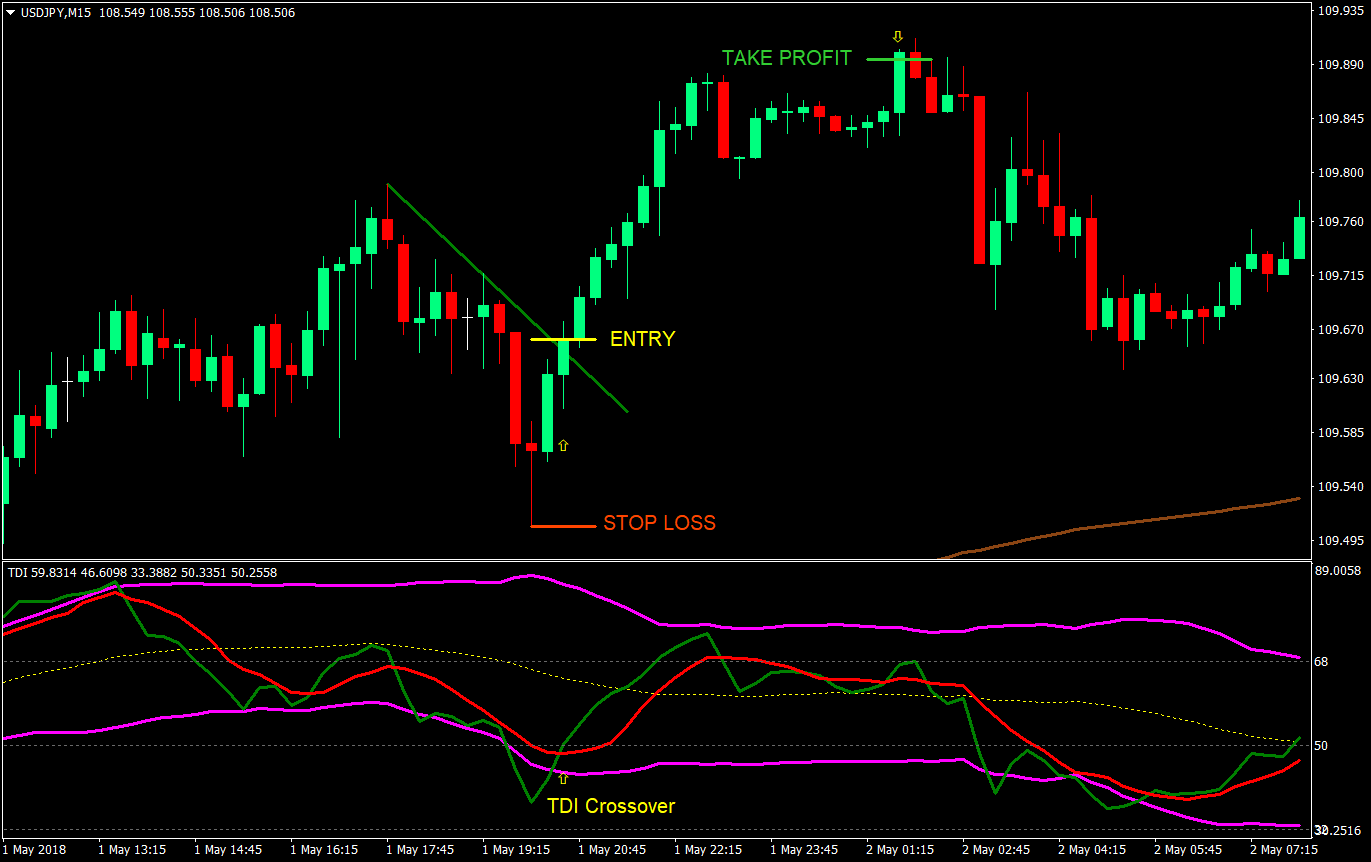Image resolution: width=1371 pixels, height=862 pixels.
Task: Select the yellow ENTRY text label
Action: point(642,339)
